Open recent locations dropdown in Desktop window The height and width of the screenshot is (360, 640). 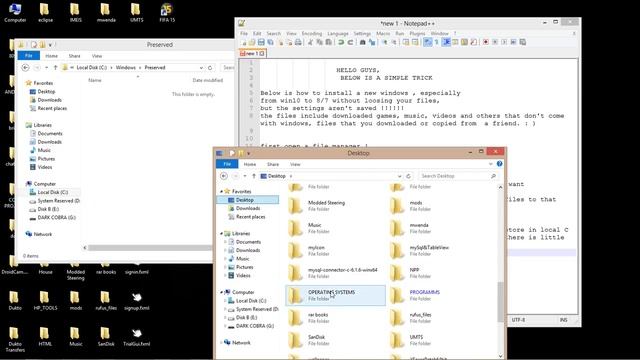click(x=245, y=176)
